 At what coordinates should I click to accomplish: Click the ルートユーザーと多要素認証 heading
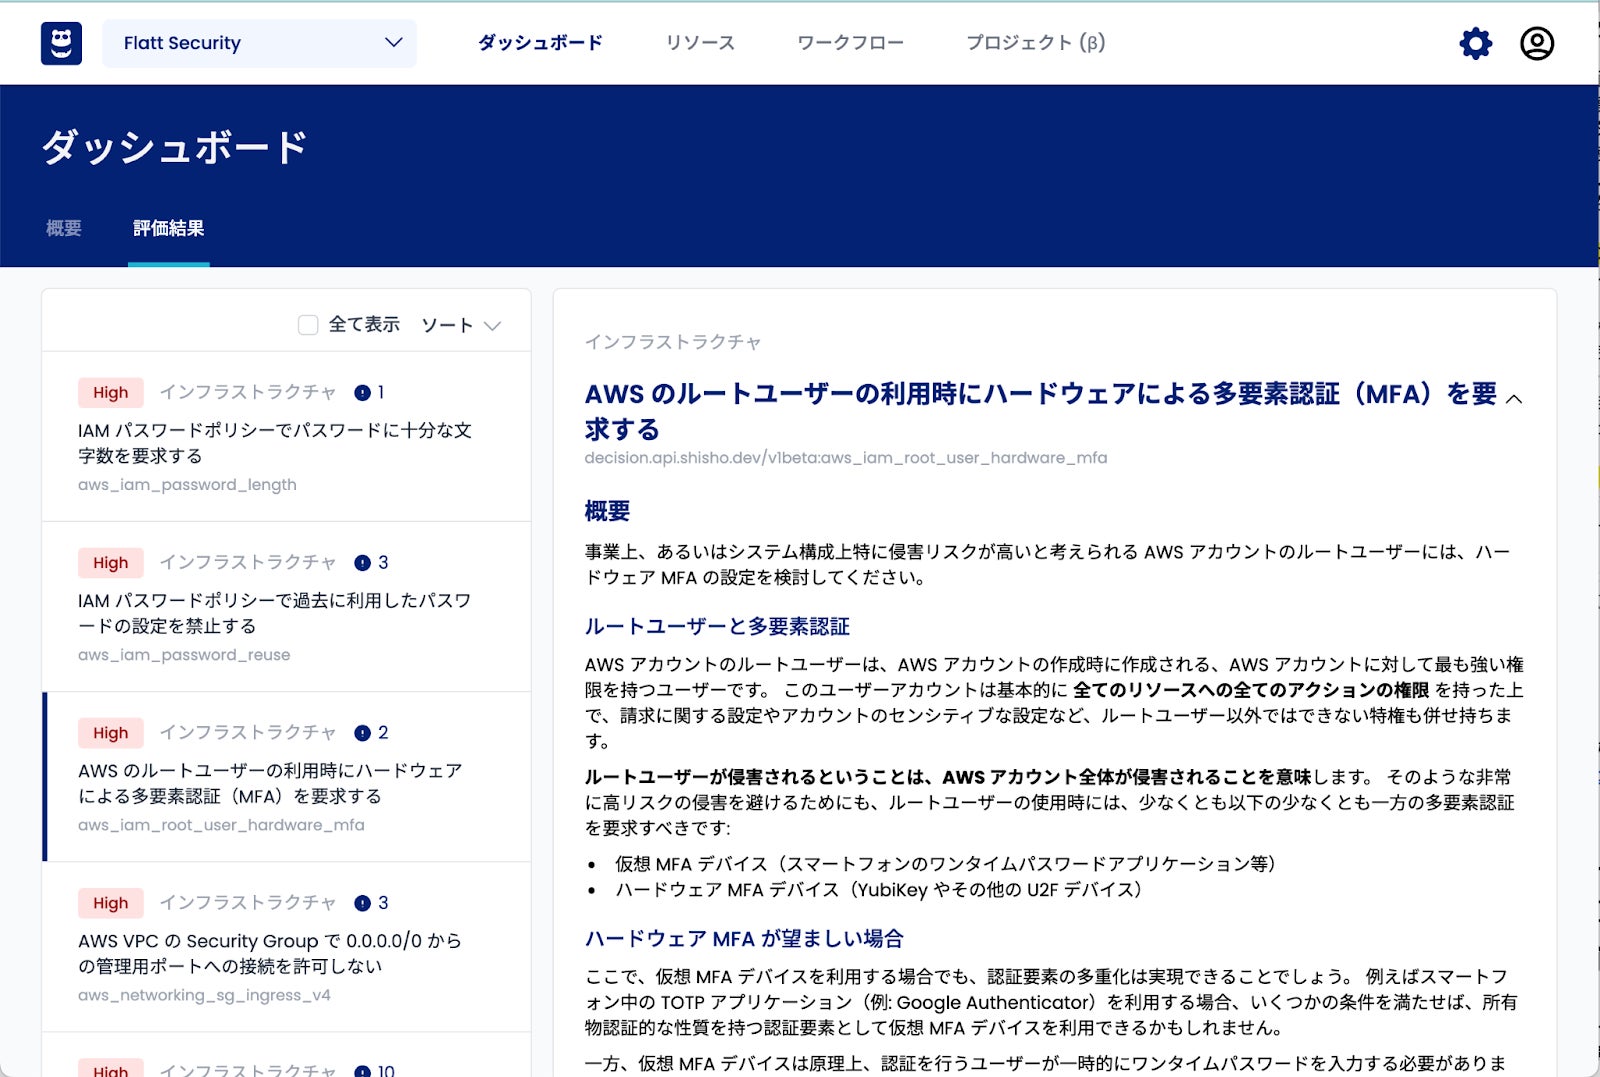coord(717,627)
